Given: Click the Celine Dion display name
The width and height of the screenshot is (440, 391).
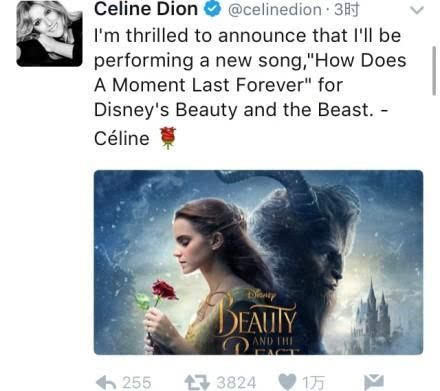Looking at the screenshot, I should pos(146,9).
